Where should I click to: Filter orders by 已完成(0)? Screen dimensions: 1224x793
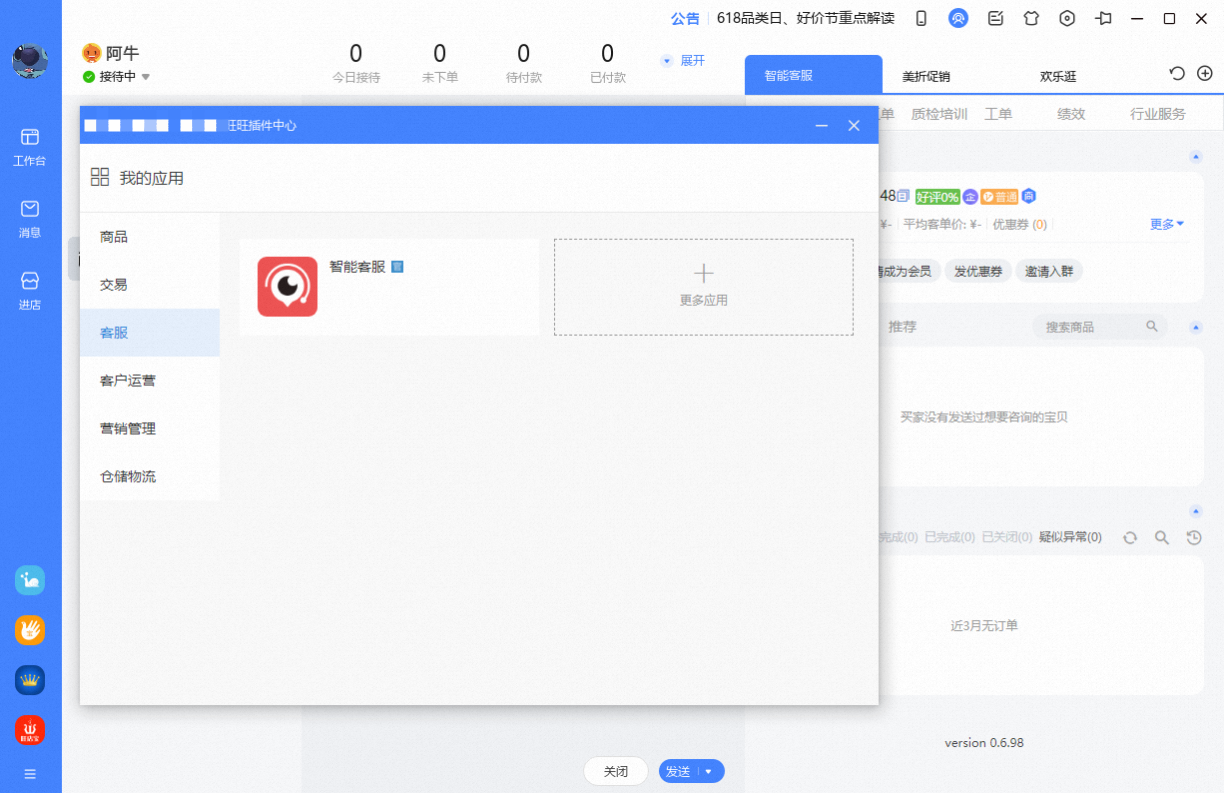[950, 537]
